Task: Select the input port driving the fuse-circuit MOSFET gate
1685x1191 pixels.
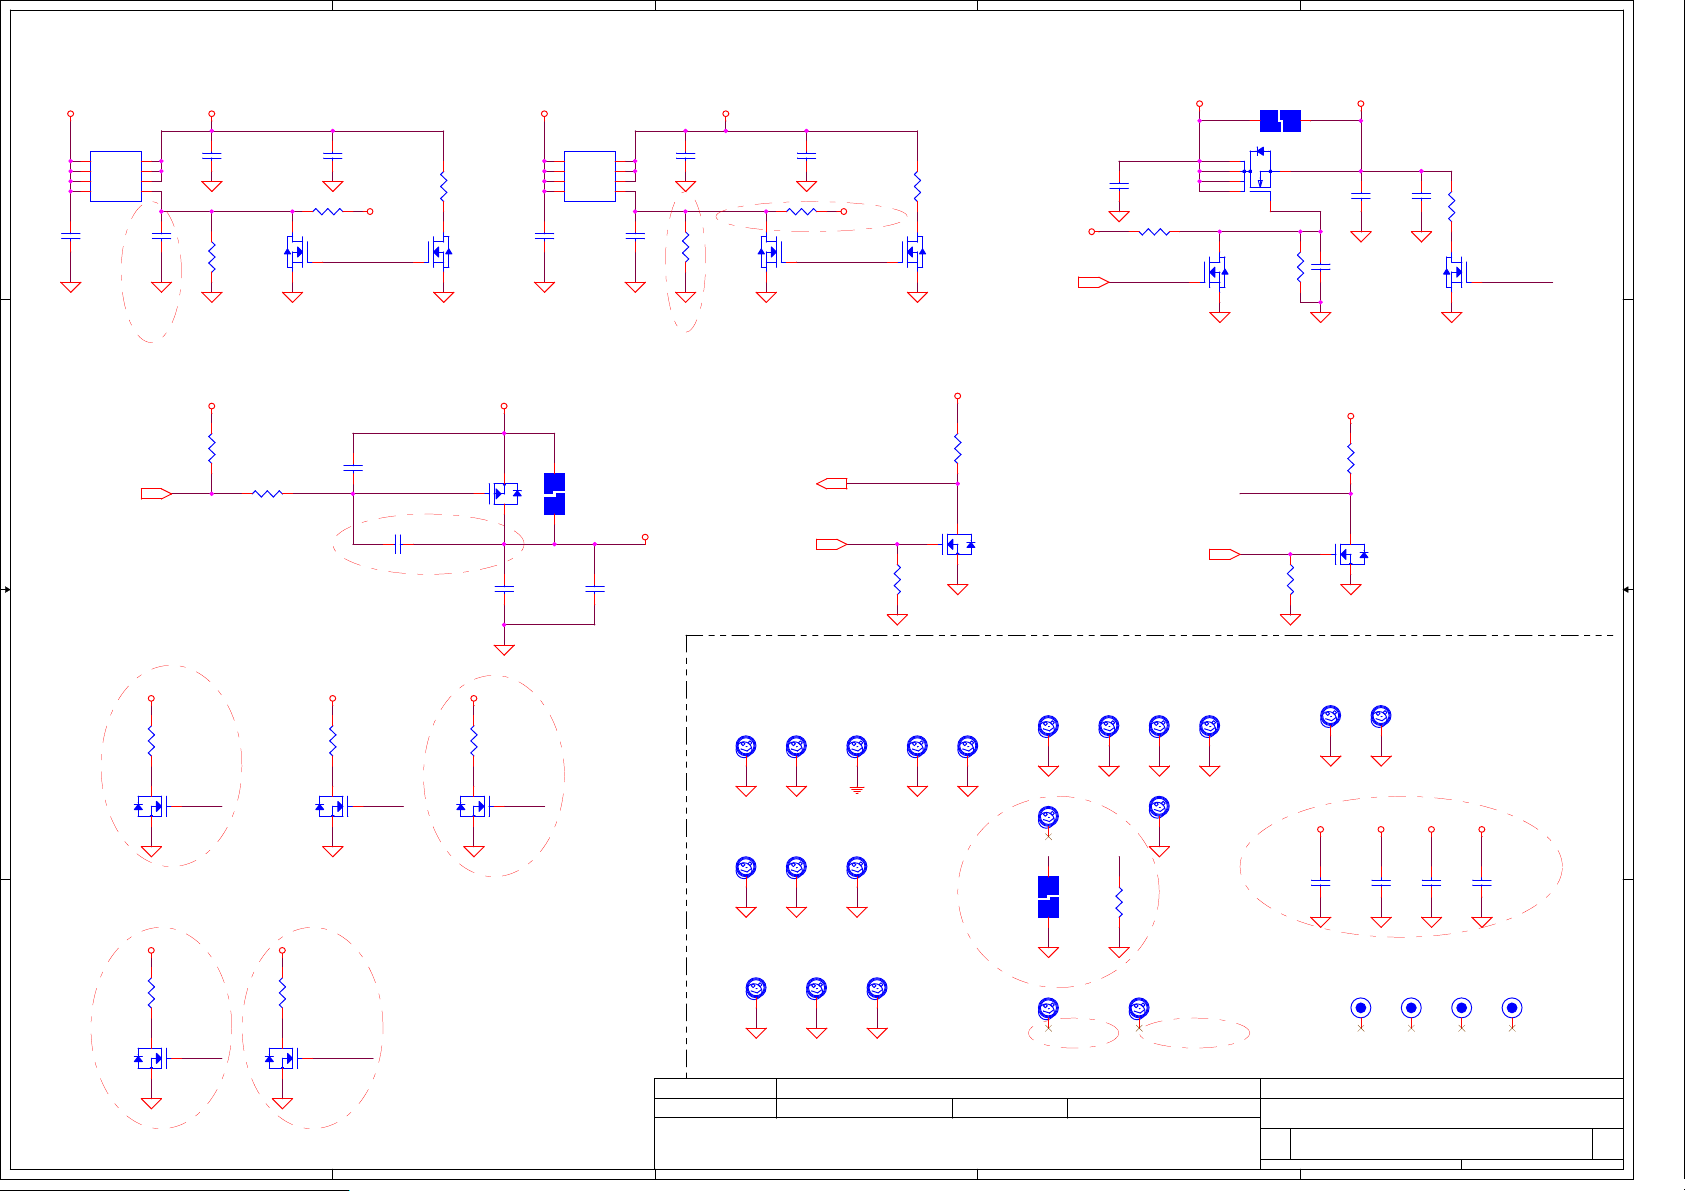Action: [1094, 282]
